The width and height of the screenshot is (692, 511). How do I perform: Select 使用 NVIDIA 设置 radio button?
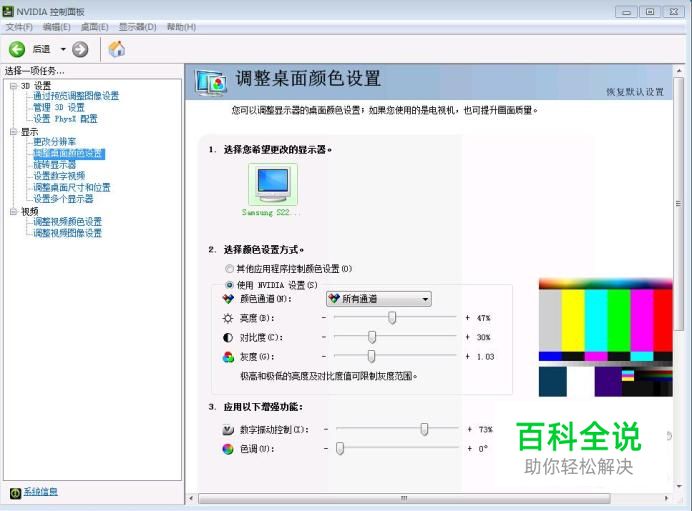click(229, 285)
